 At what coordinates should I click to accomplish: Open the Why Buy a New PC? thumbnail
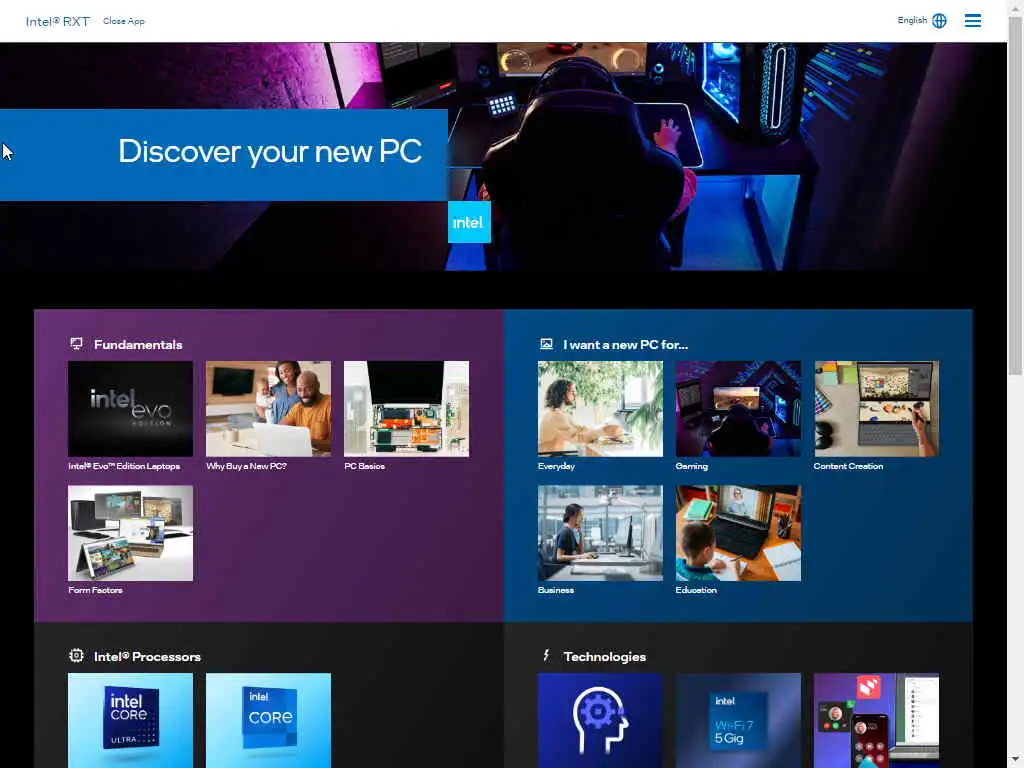268,409
